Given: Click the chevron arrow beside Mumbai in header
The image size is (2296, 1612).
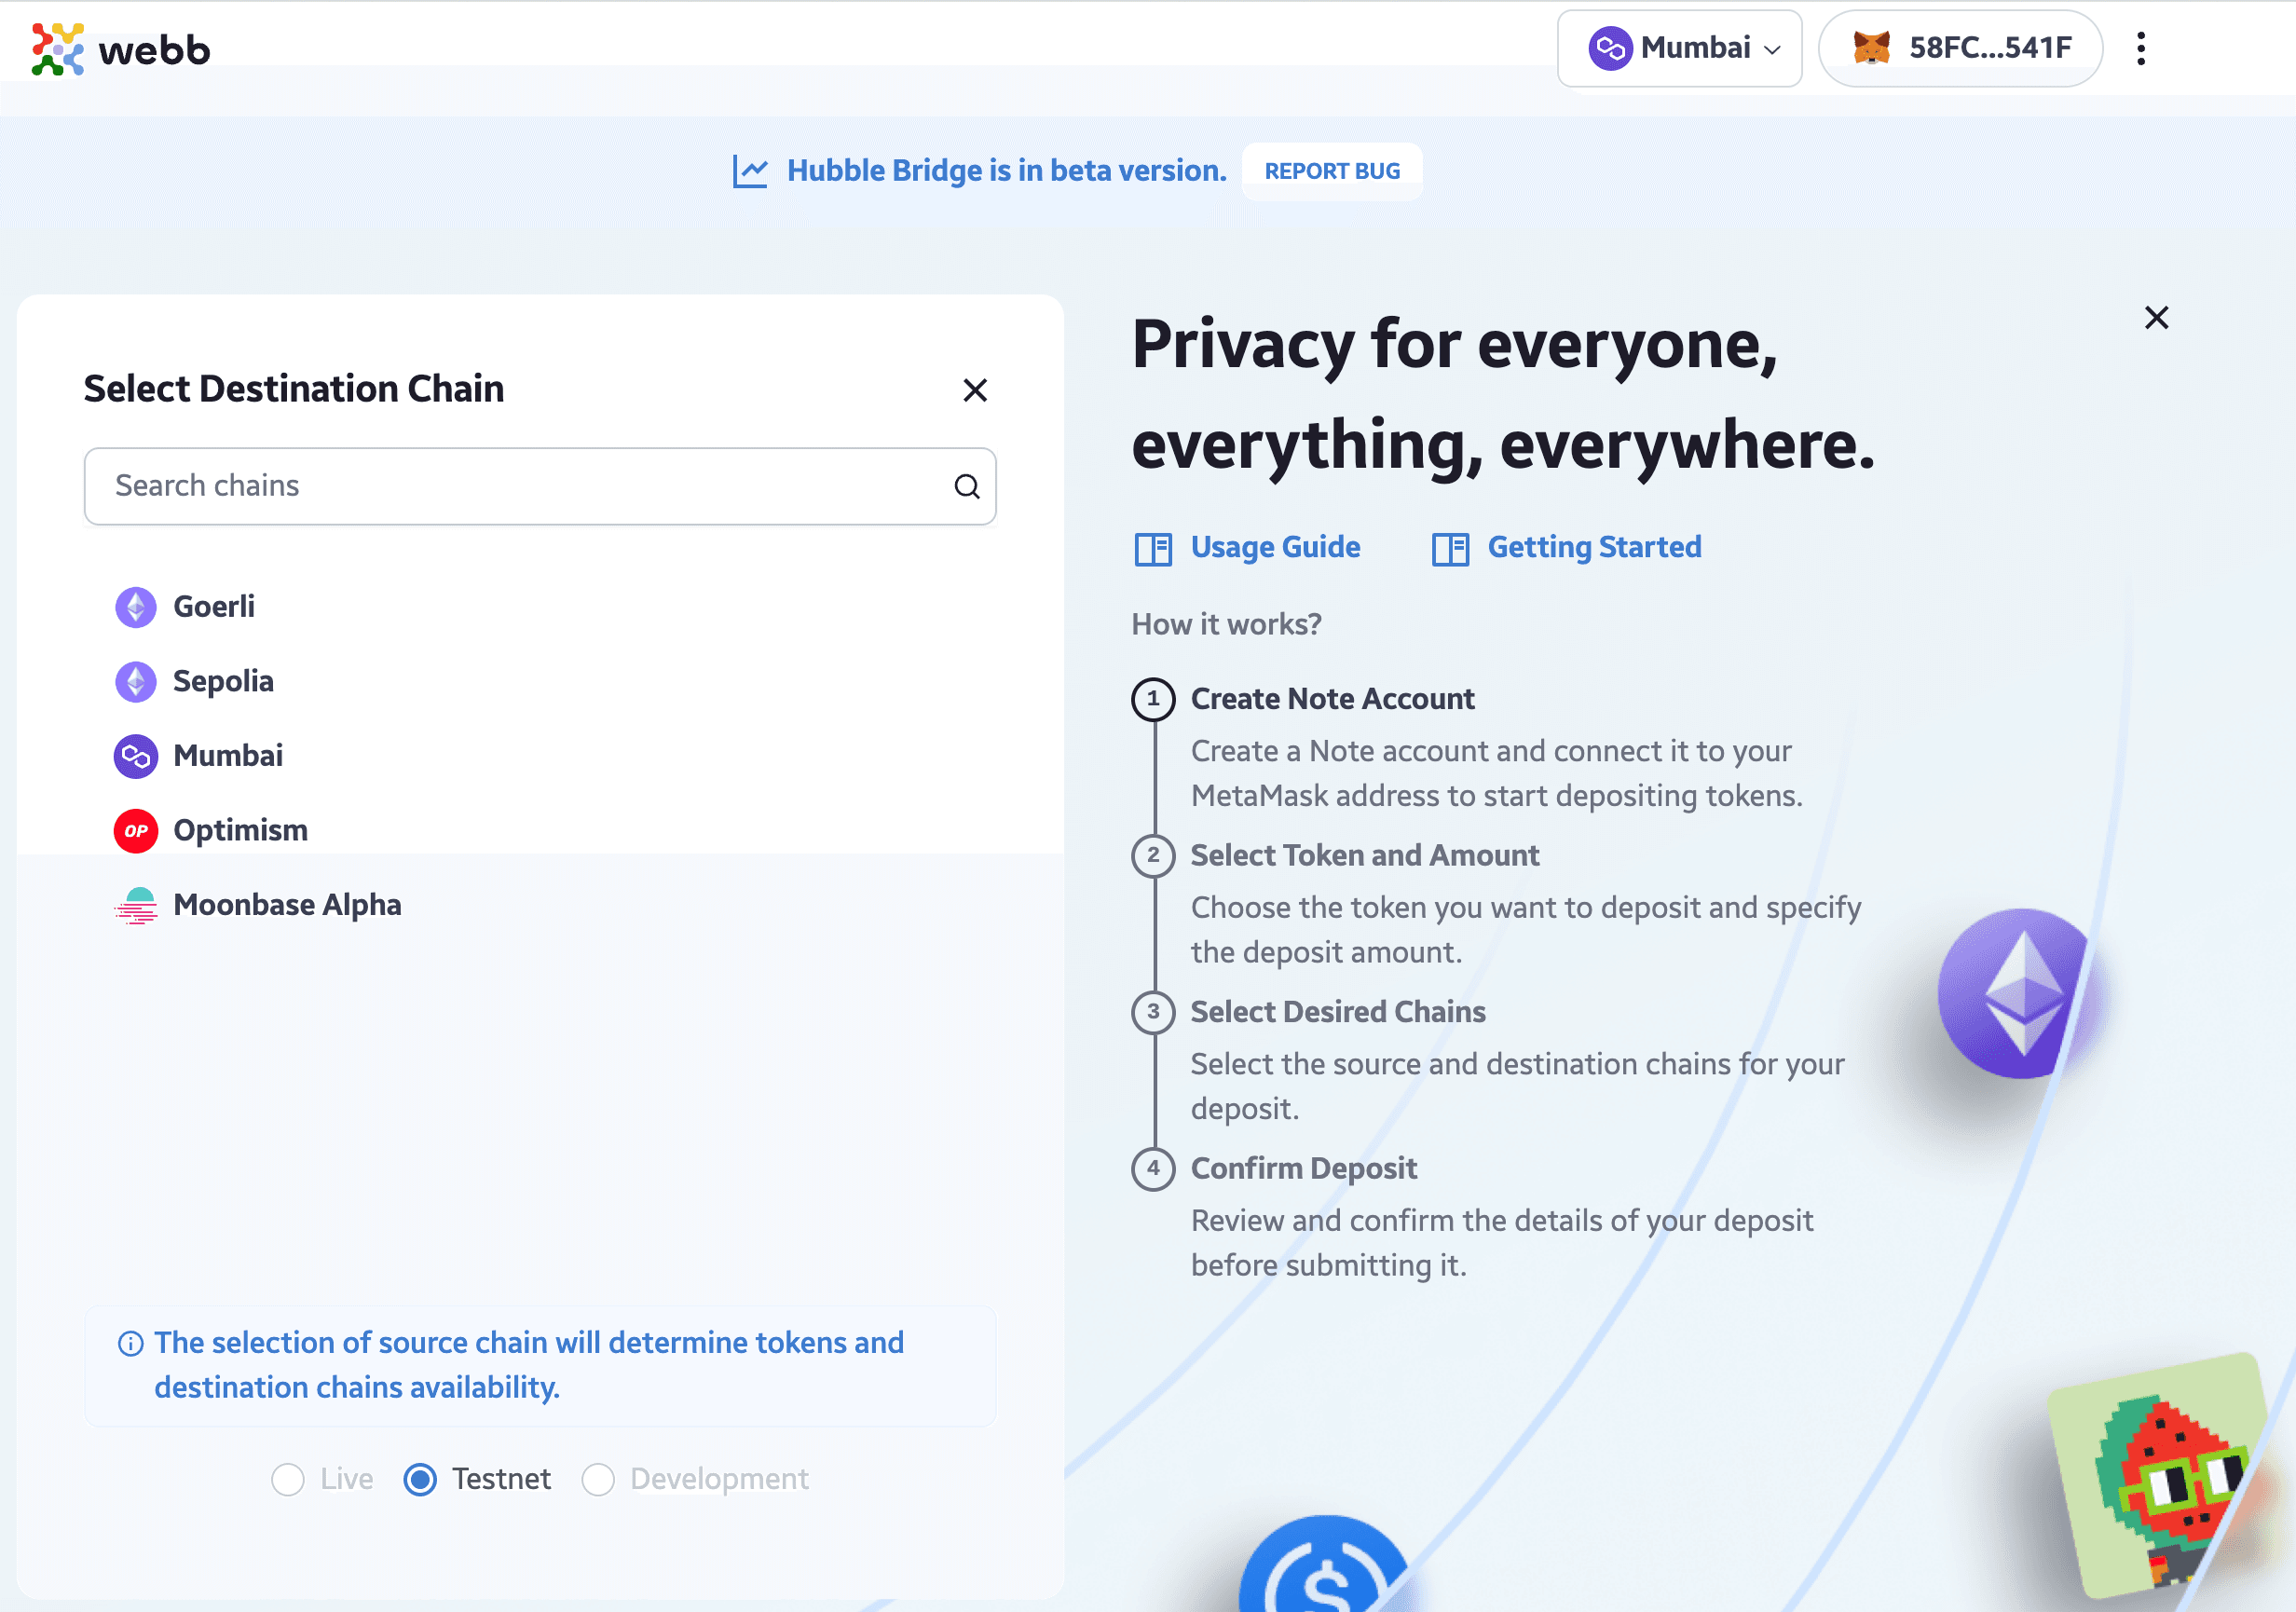Looking at the screenshot, I should (x=1772, y=50).
